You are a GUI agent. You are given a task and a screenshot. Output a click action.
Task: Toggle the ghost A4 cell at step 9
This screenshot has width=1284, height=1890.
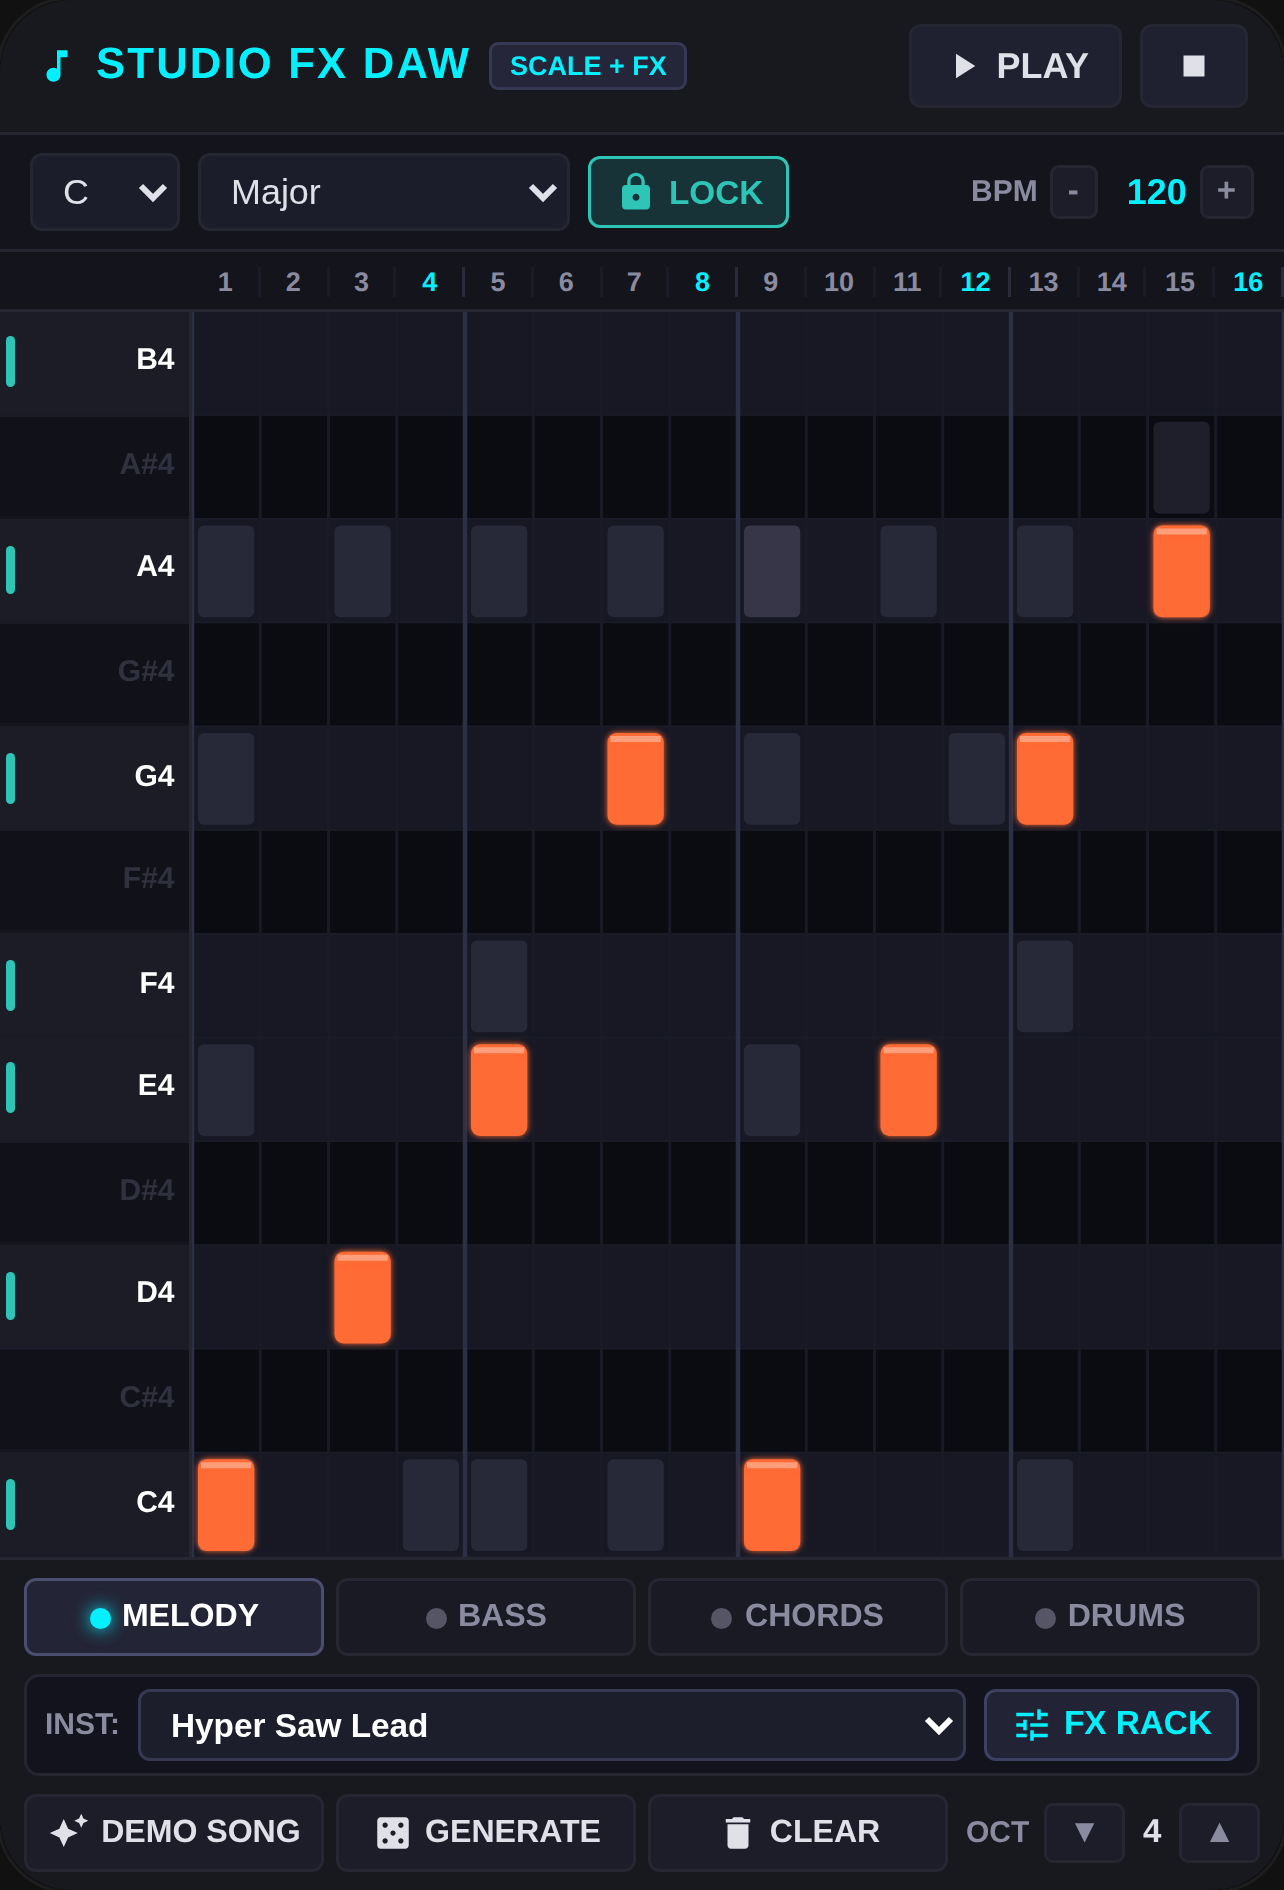pos(772,571)
